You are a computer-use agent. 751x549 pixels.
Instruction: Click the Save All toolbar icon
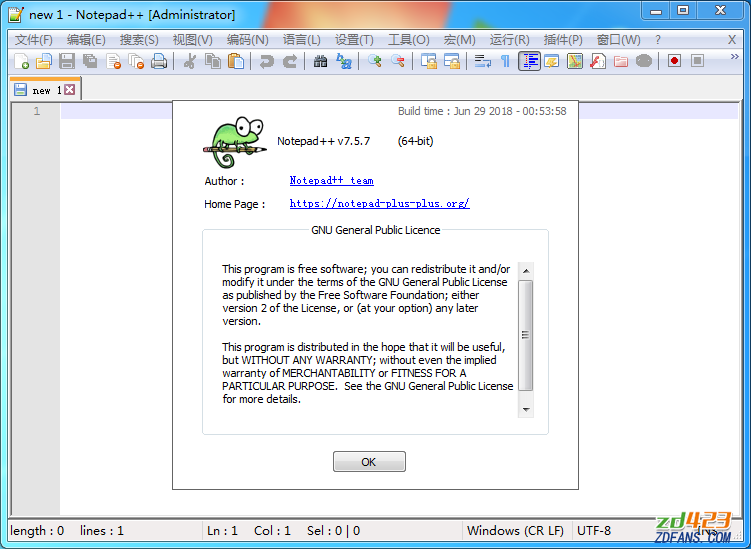(90, 61)
